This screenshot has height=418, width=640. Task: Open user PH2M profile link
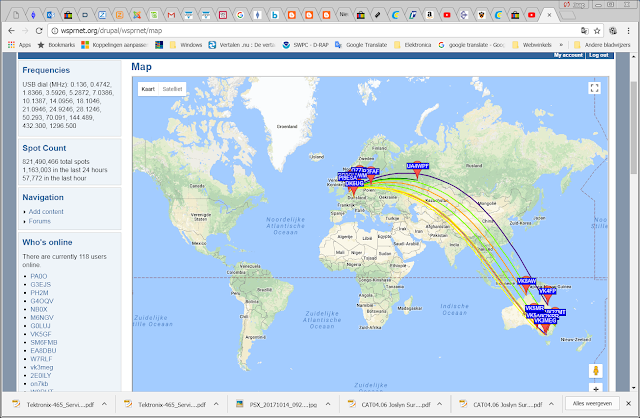(x=39, y=293)
